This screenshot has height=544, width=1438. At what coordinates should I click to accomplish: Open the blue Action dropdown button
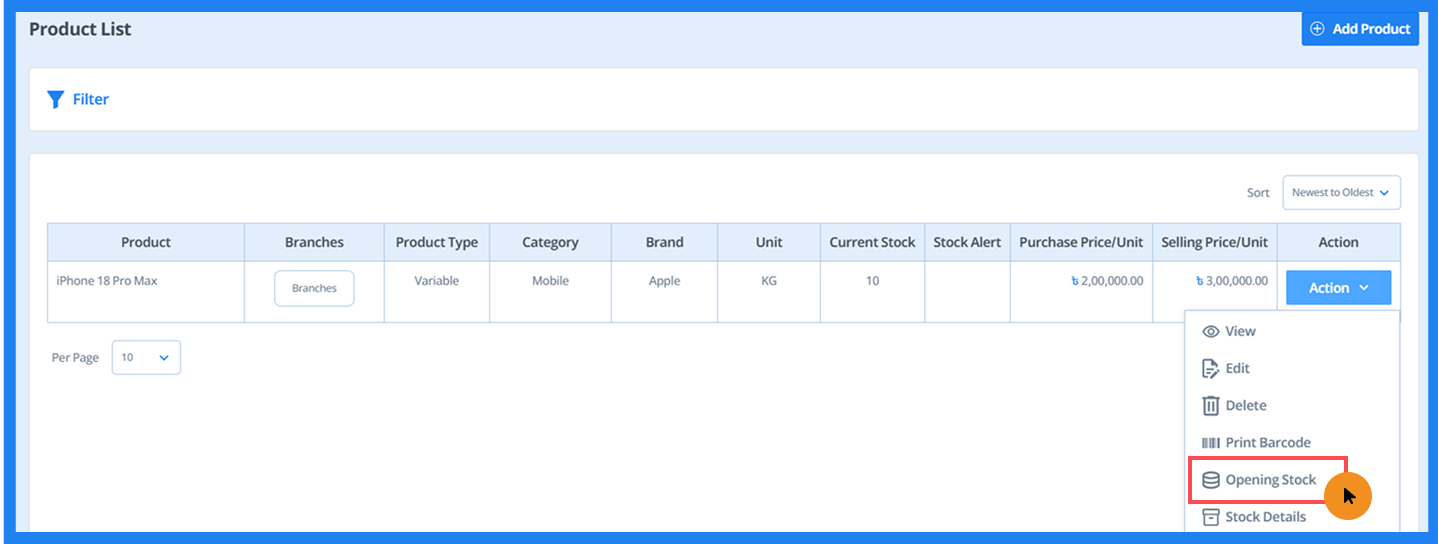1338,288
